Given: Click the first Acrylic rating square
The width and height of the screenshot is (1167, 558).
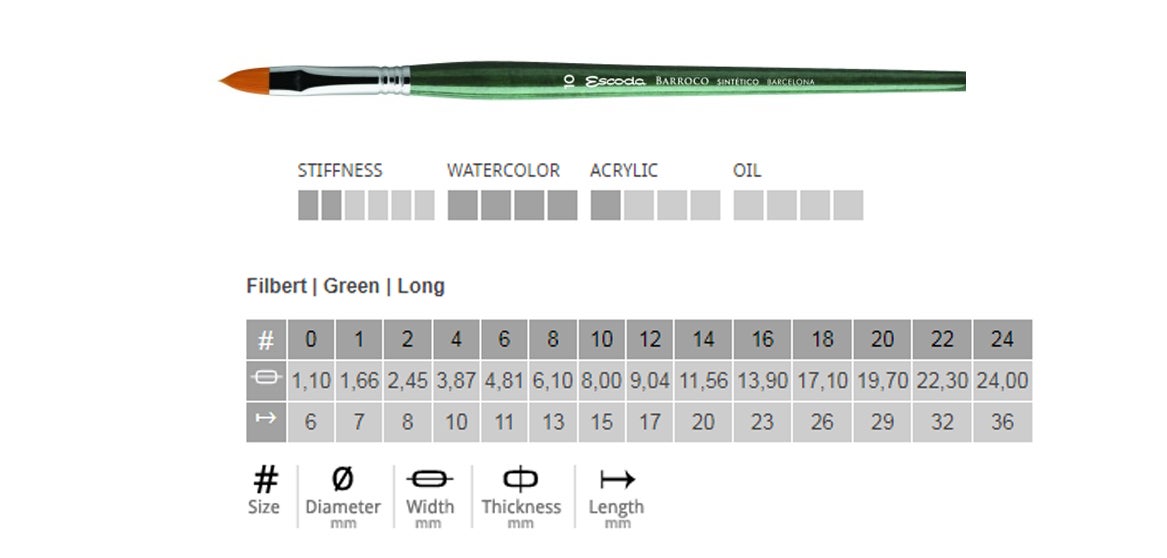Looking at the screenshot, I should pos(605,205).
